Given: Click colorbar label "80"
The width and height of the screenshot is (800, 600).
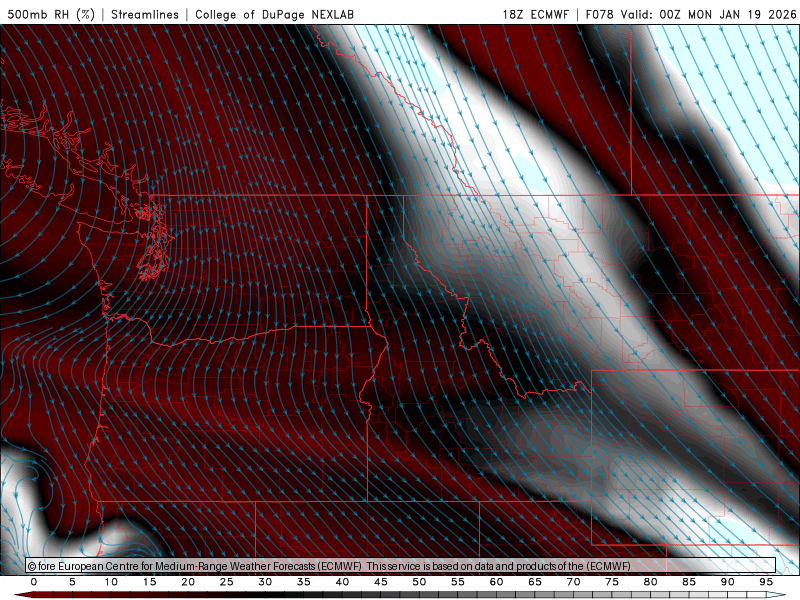Looking at the screenshot, I should (x=650, y=582).
